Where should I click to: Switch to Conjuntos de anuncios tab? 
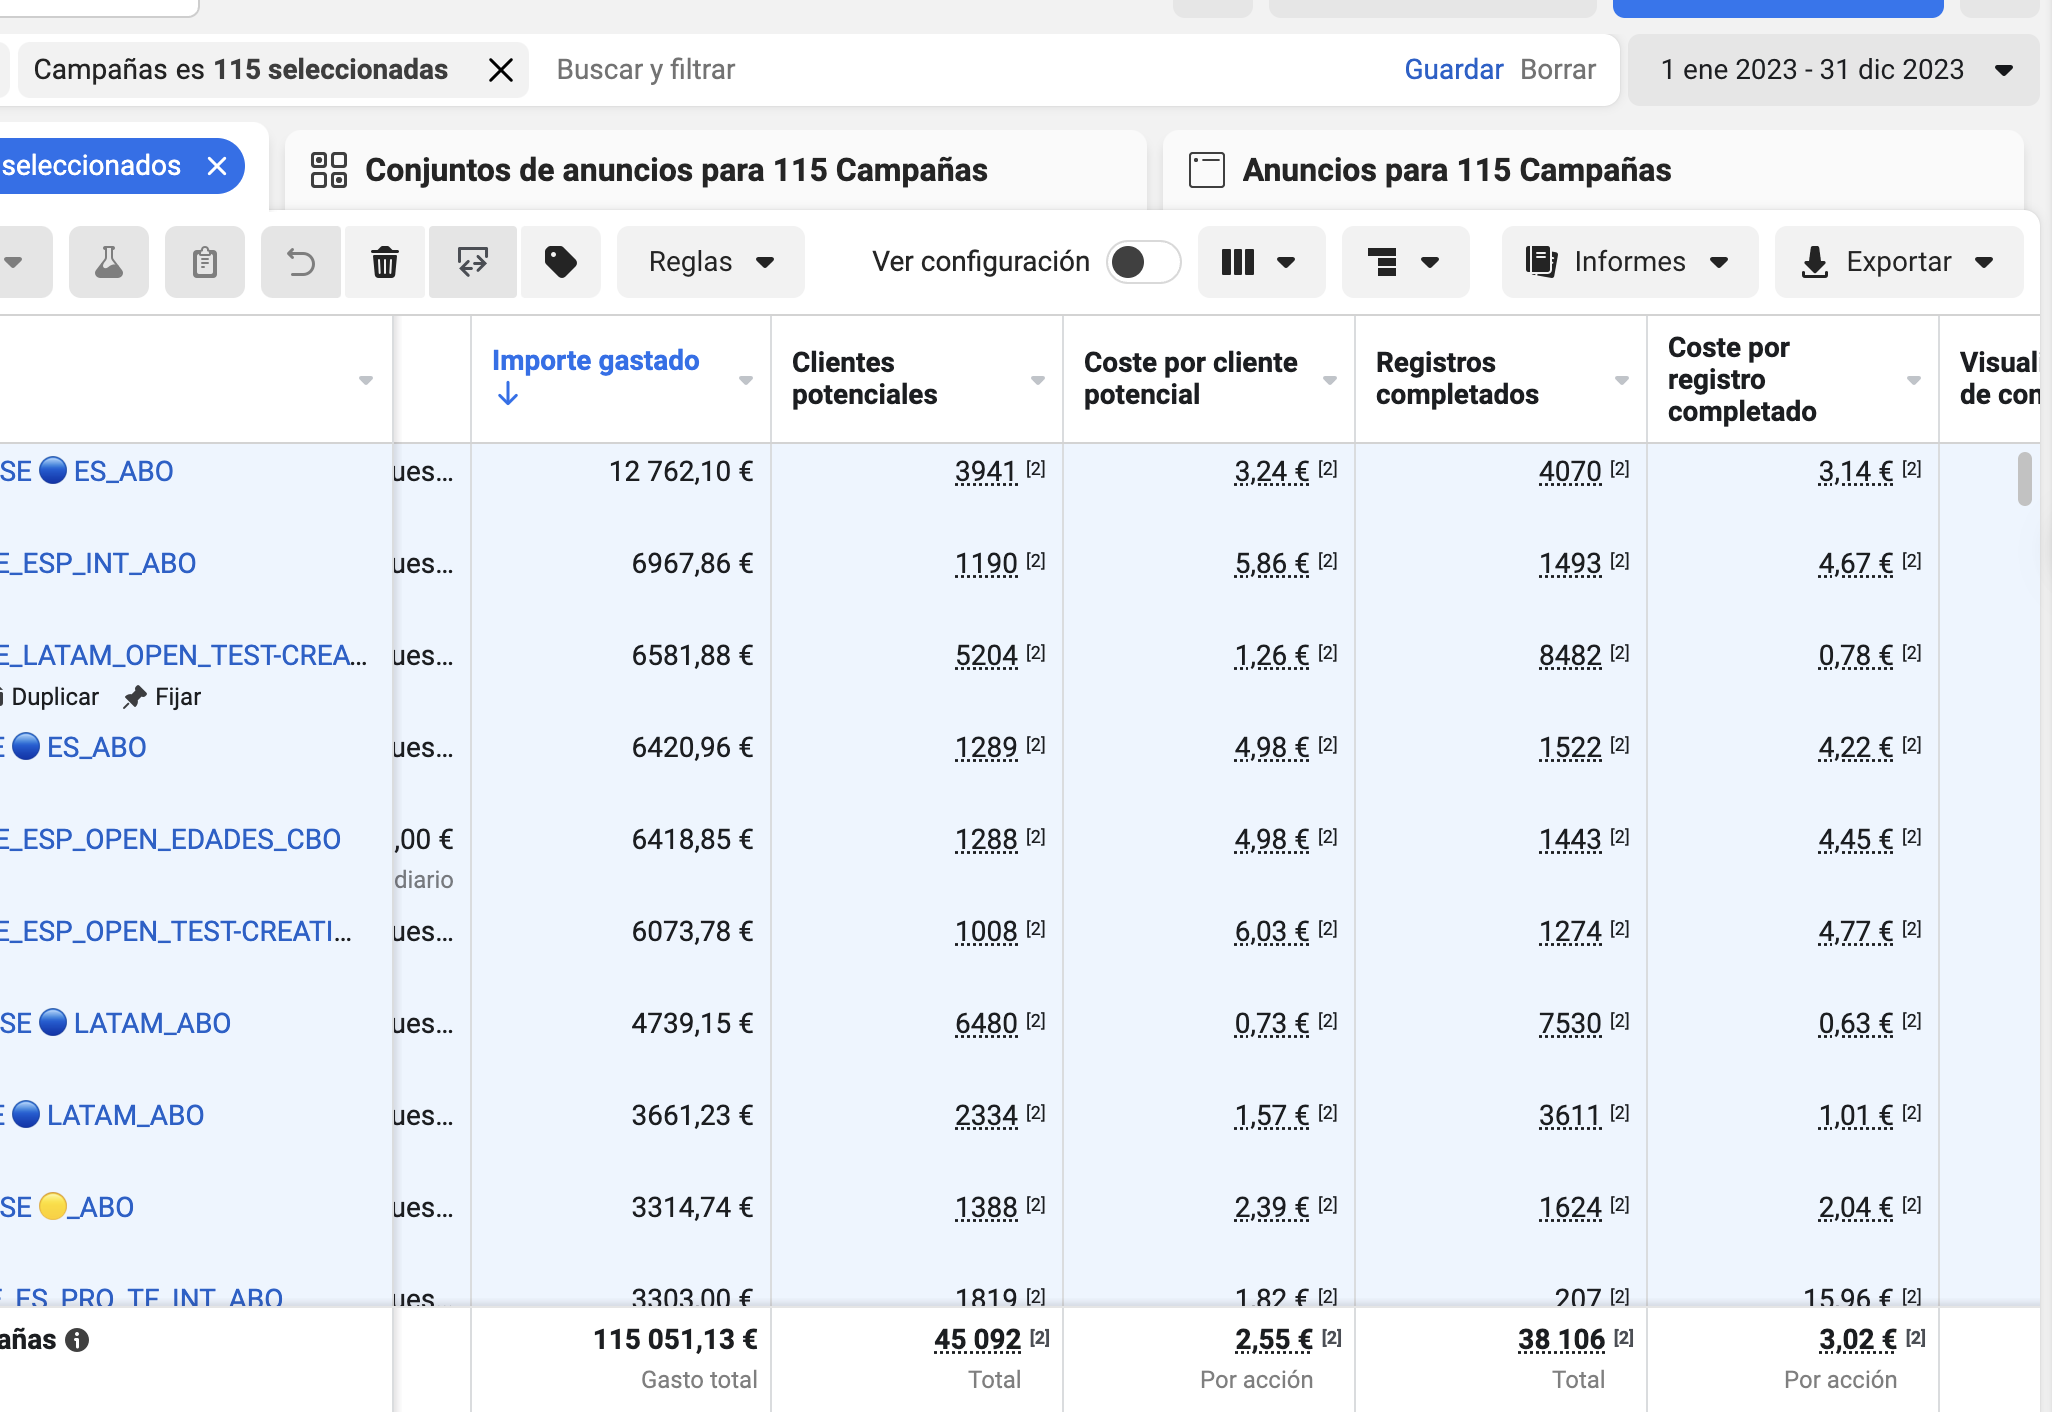[x=676, y=170]
